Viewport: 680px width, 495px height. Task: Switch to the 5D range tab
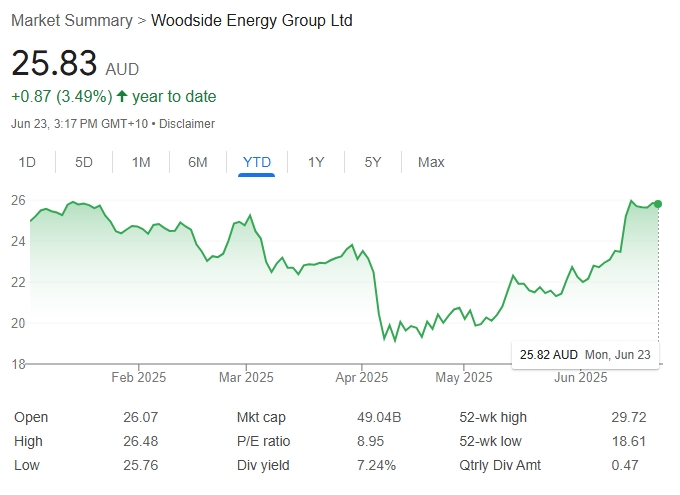tap(84, 162)
